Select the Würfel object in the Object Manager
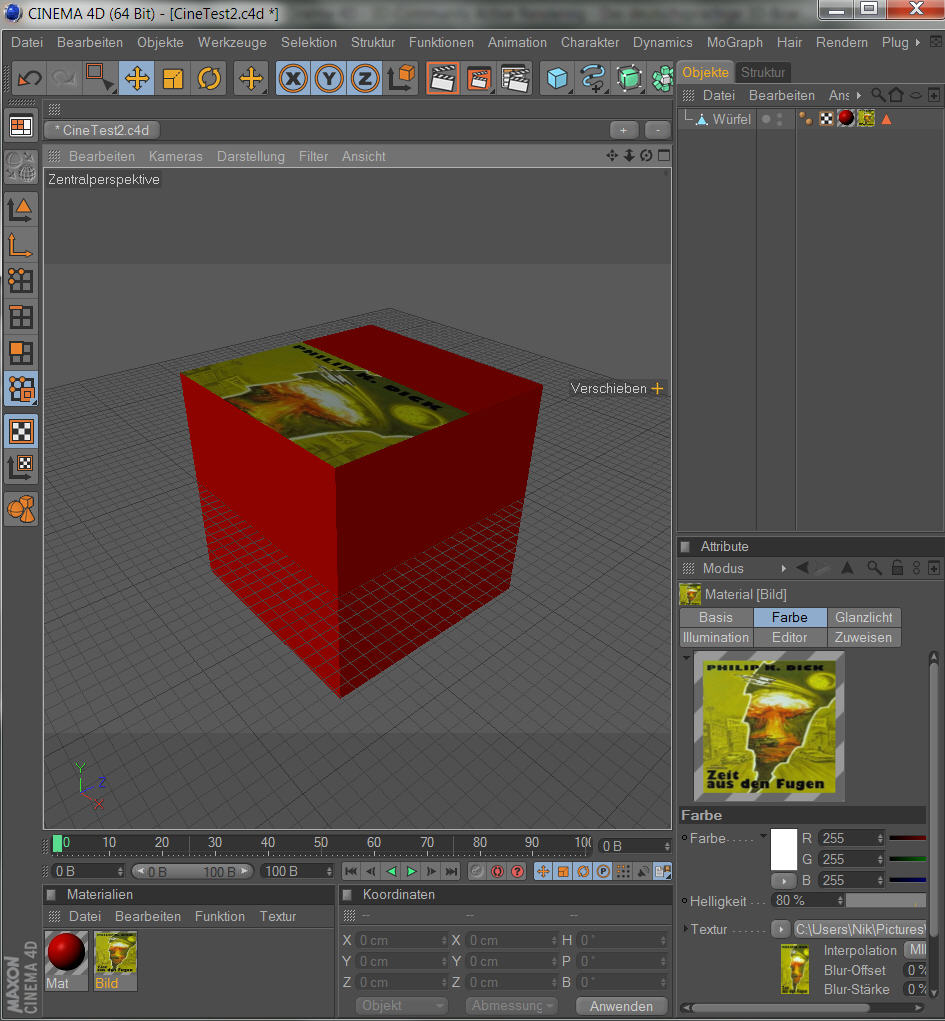The image size is (945, 1021). 731,119
